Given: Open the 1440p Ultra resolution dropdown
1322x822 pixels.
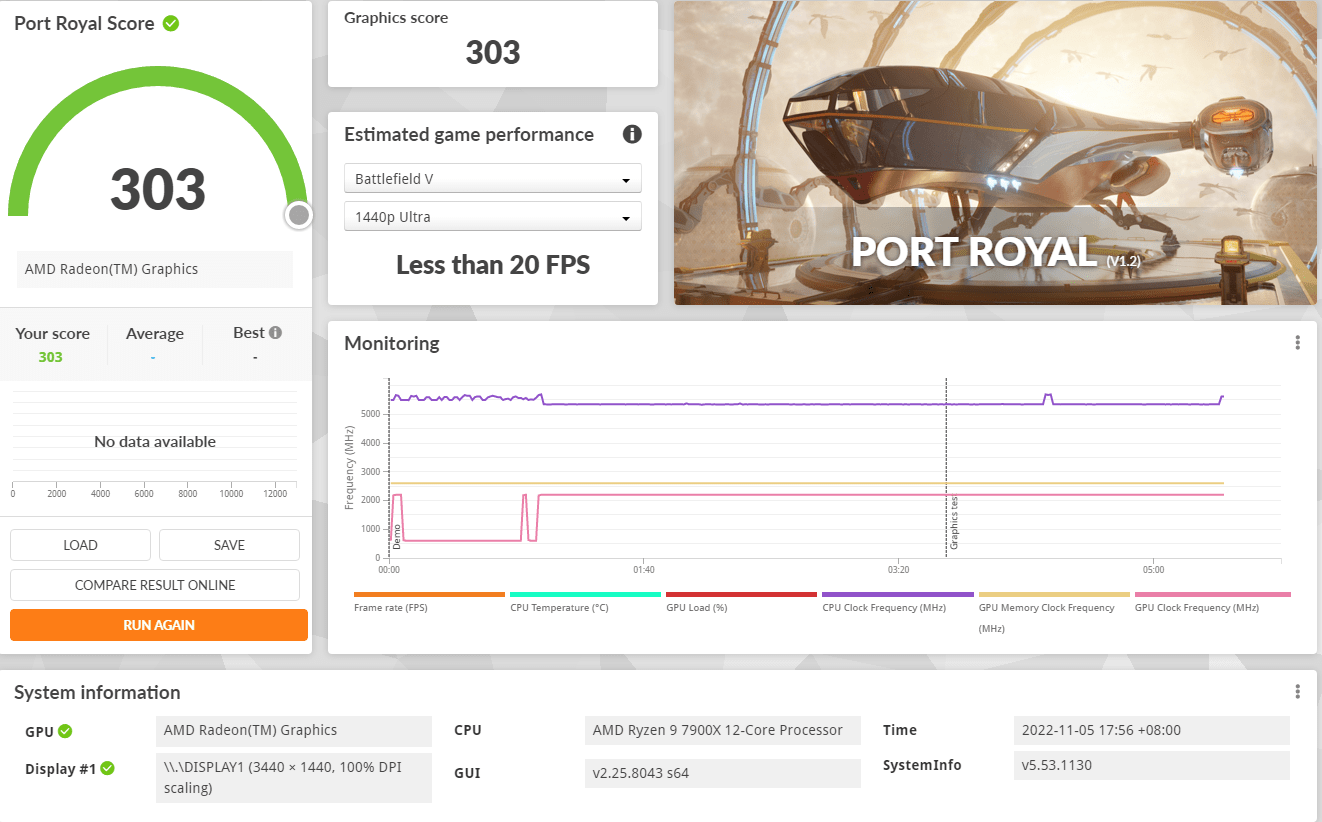Looking at the screenshot, I should pos(493,217).
